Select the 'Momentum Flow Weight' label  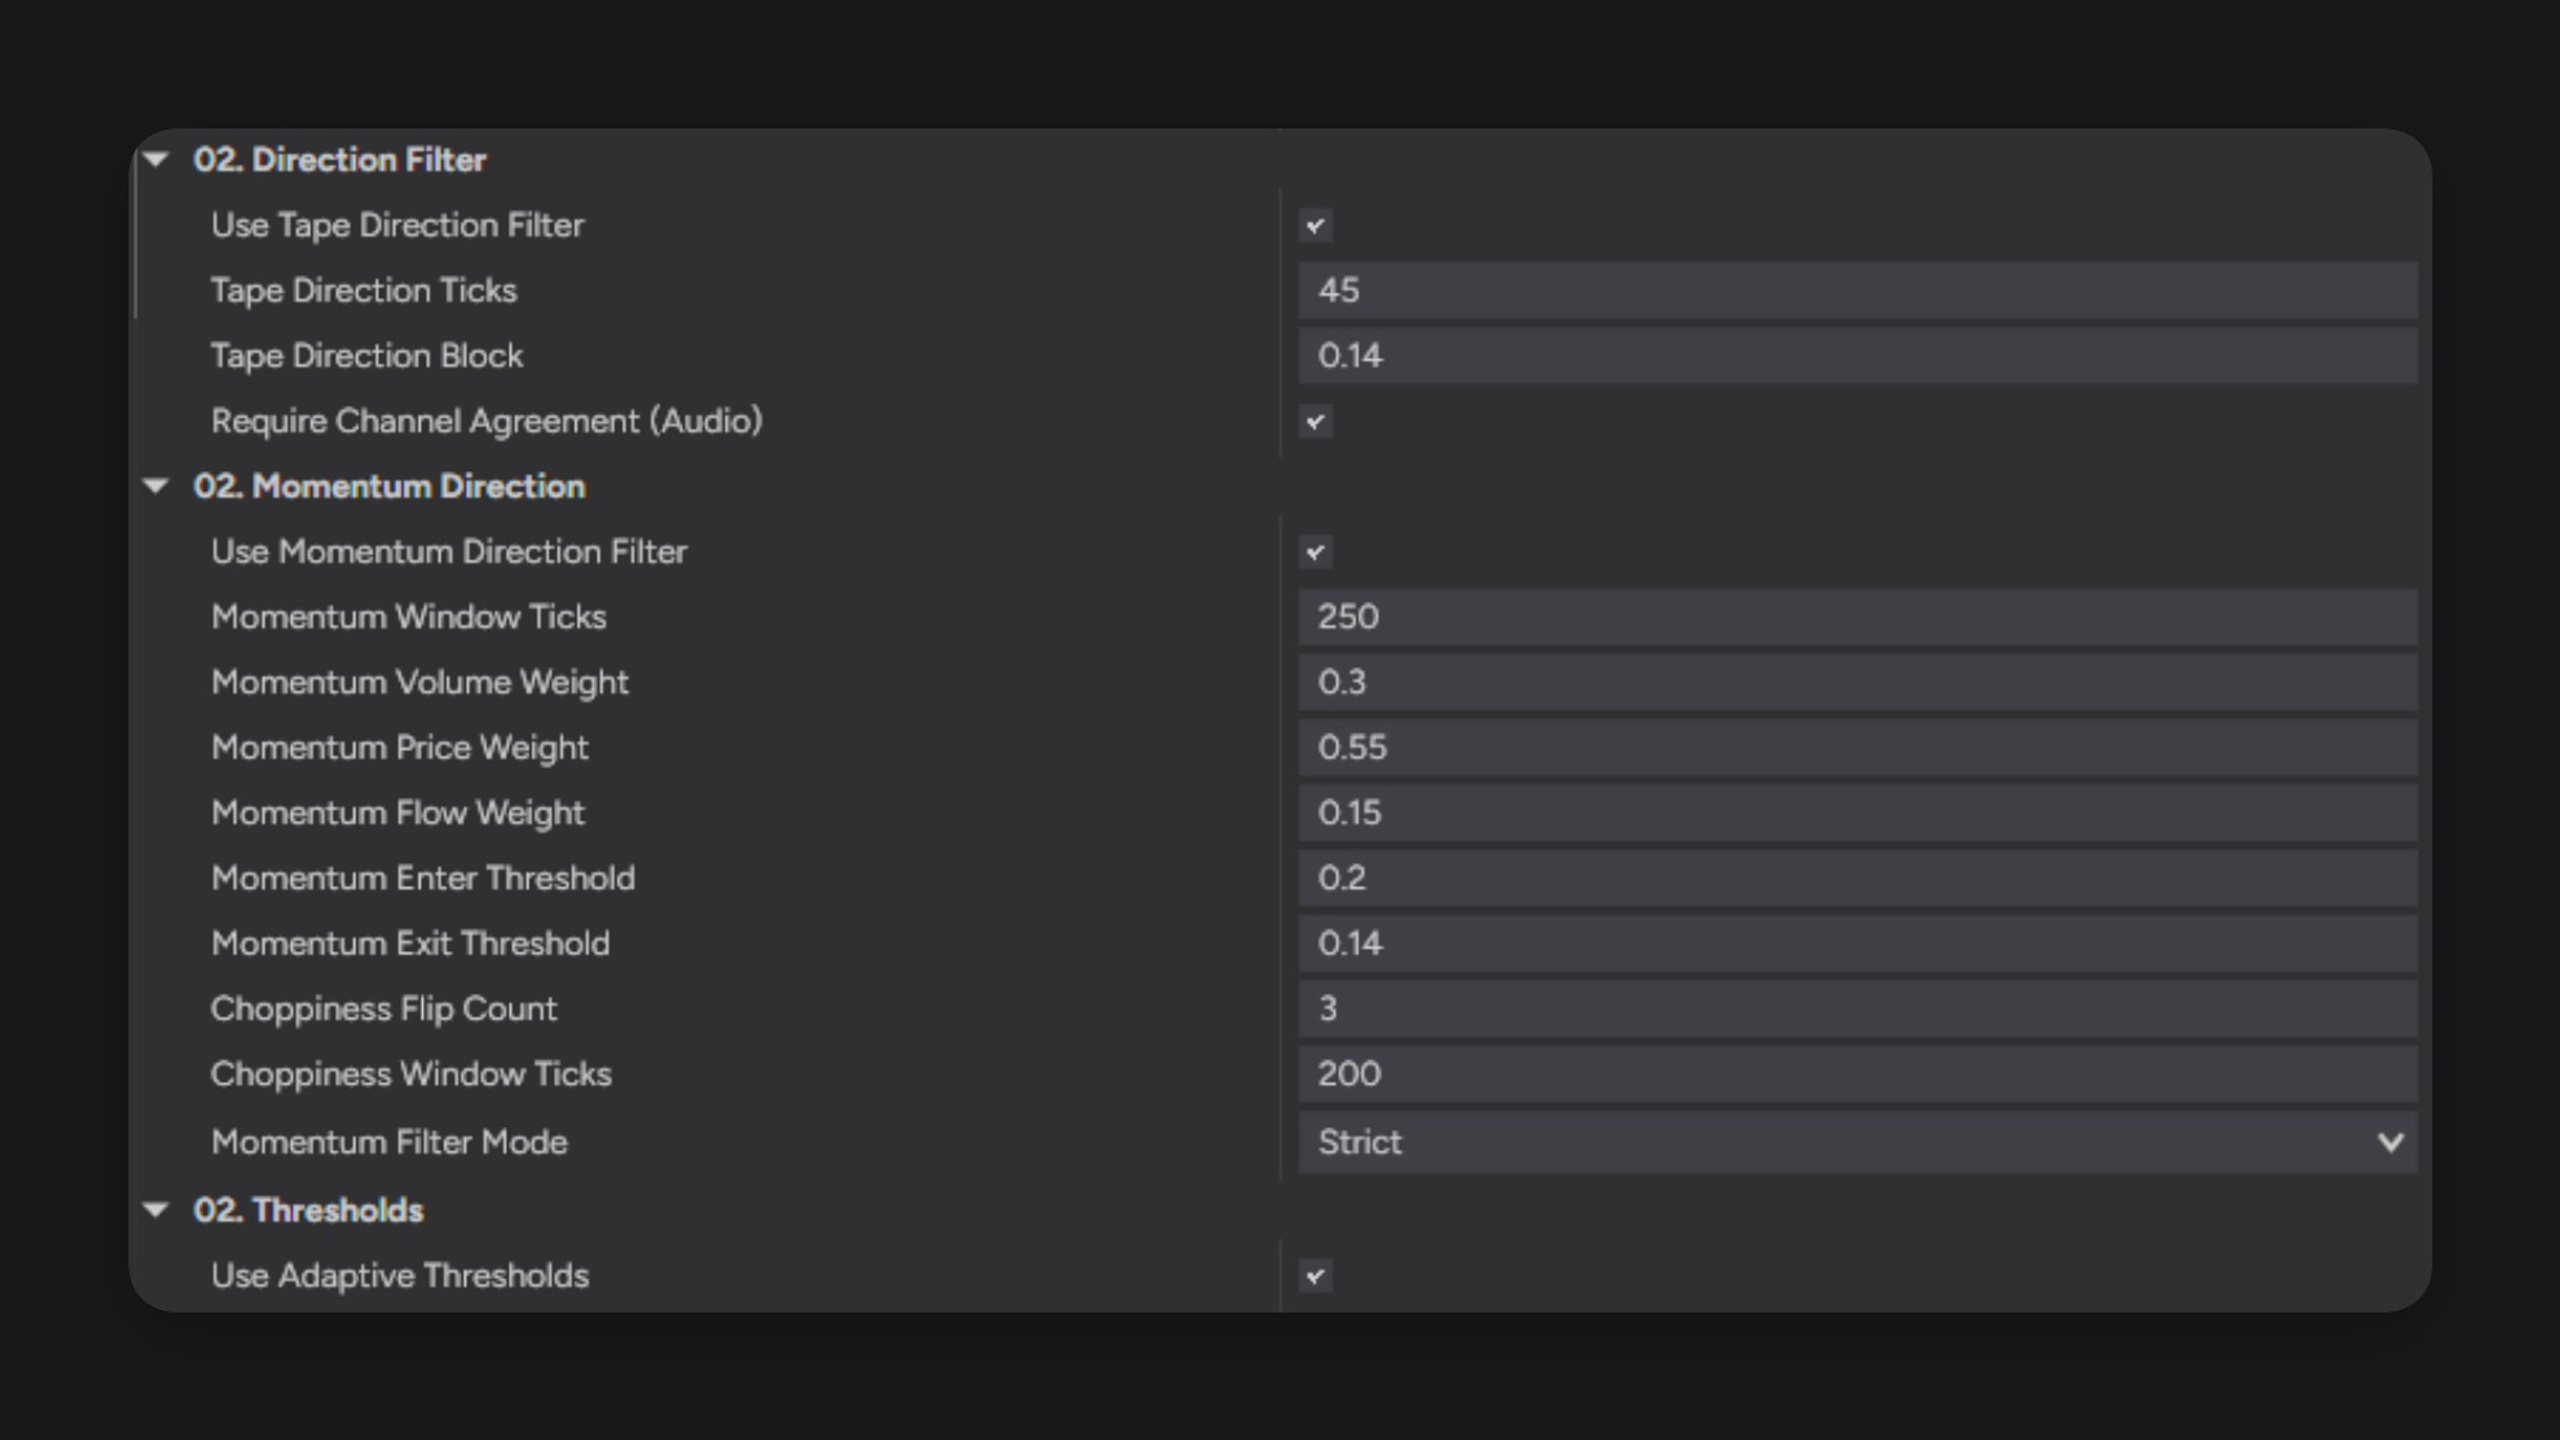tap(398, 813)
